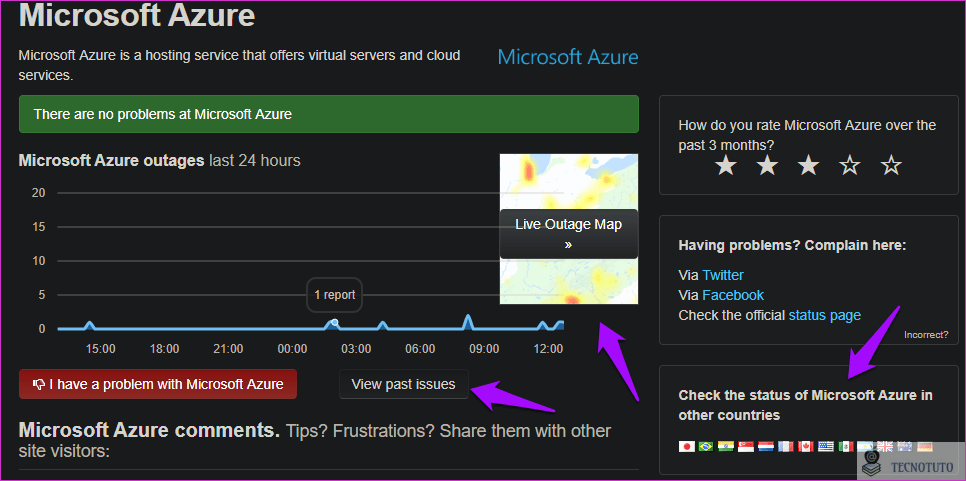Rate Microsoft Azure three stars
The image size is (966, 481).
(x=808, y=165)
